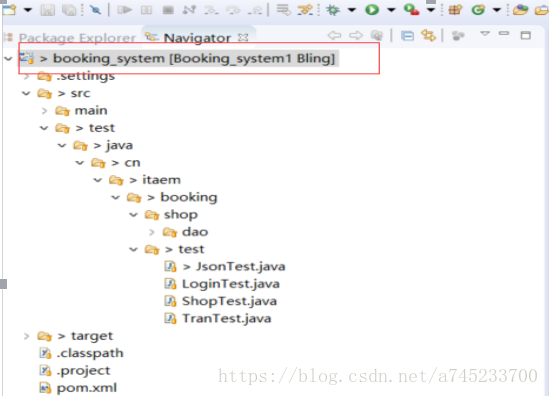
Task: Open the Navigator View Menu triangle
Action: click(x=485, y=34)
